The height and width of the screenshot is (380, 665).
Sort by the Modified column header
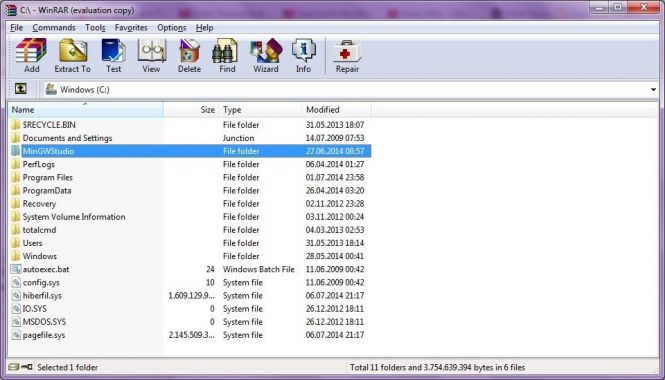pyautogui.click(x=337, y=110)
